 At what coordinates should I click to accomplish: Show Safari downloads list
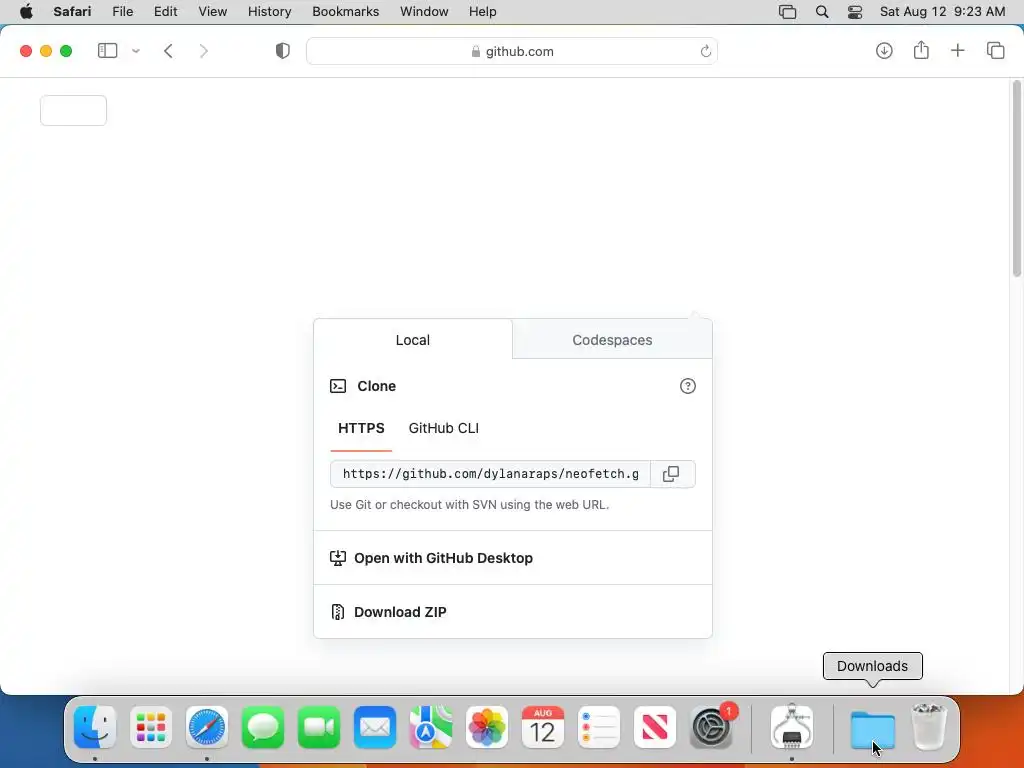(884, 50)
